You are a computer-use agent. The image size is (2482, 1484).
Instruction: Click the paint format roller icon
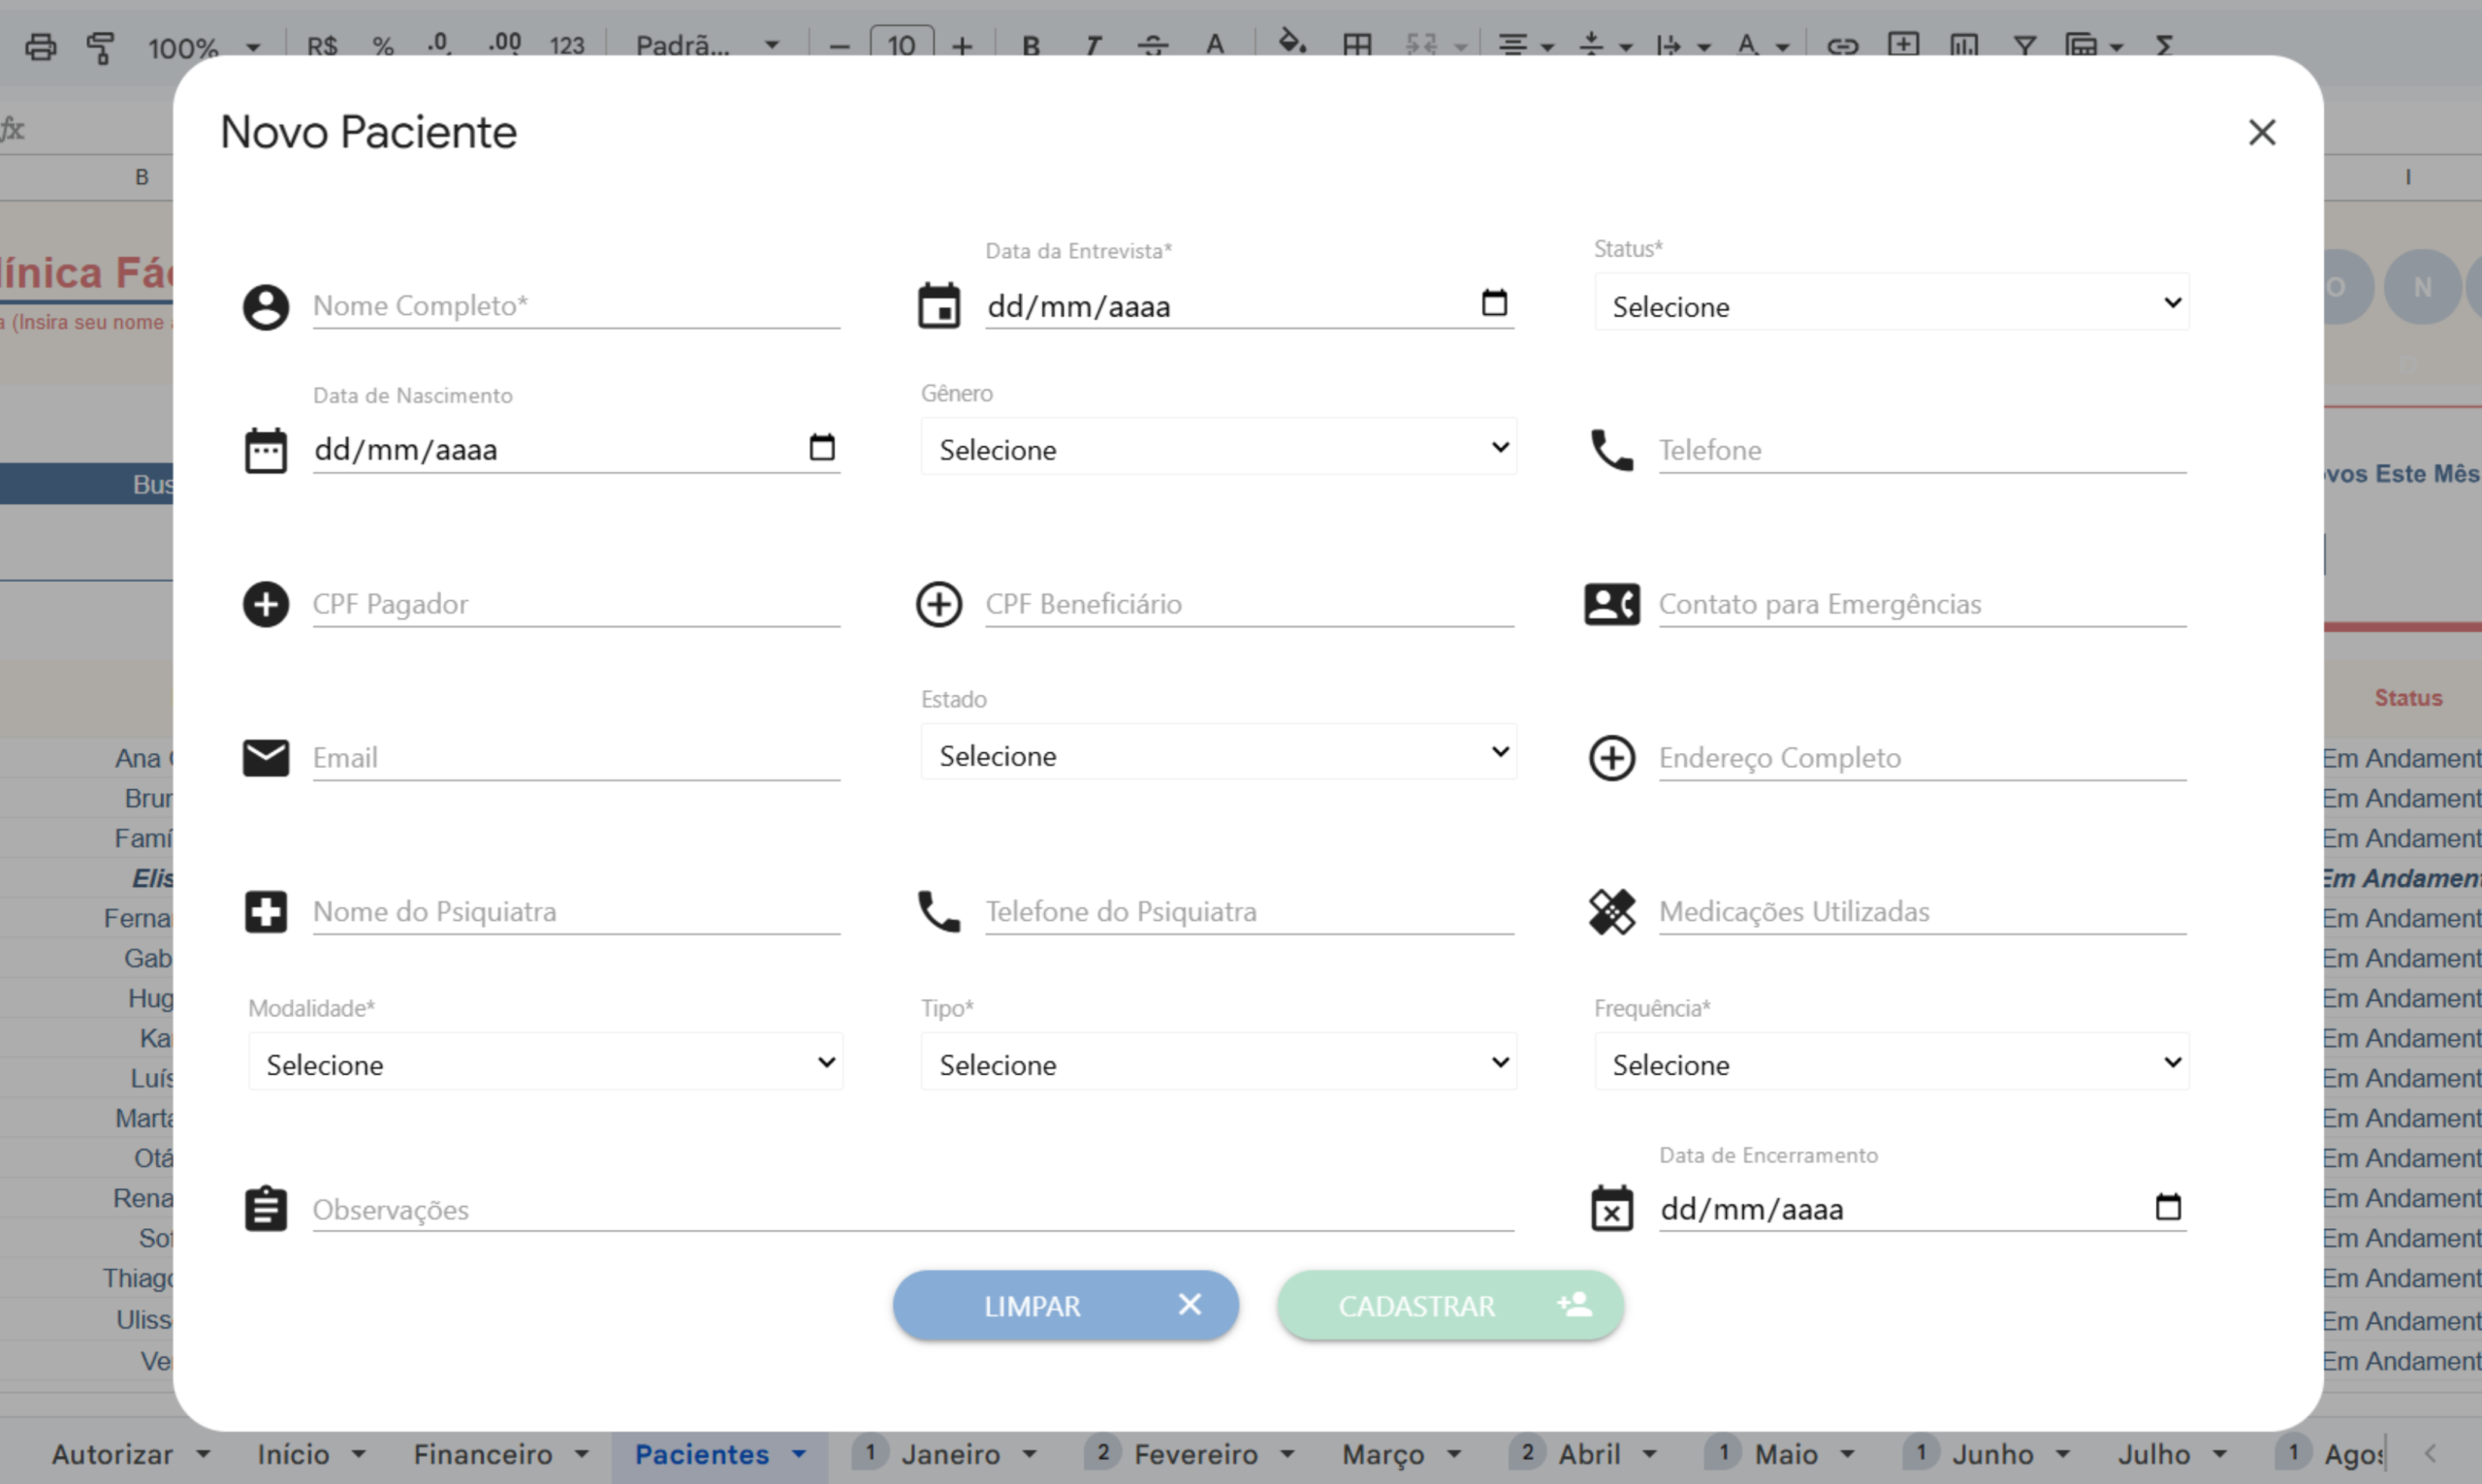pos(100,46)
